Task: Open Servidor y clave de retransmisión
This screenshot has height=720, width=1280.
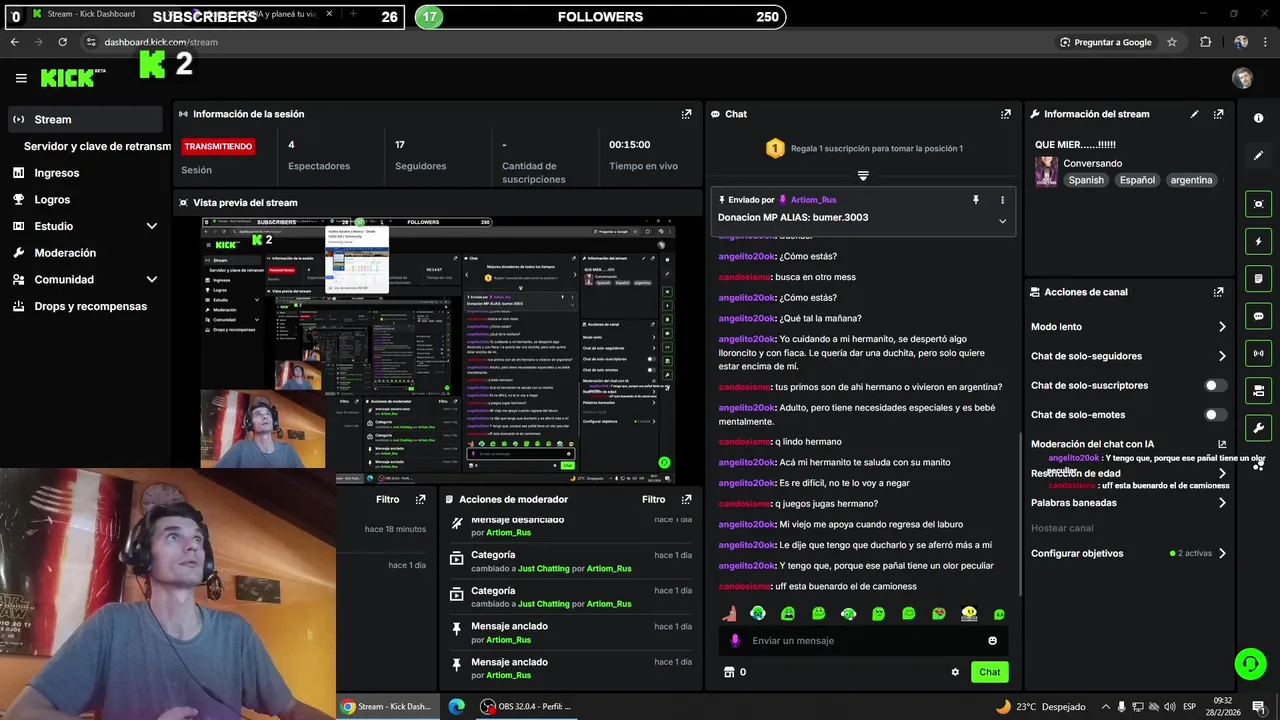Action: (x=97, y=146)
